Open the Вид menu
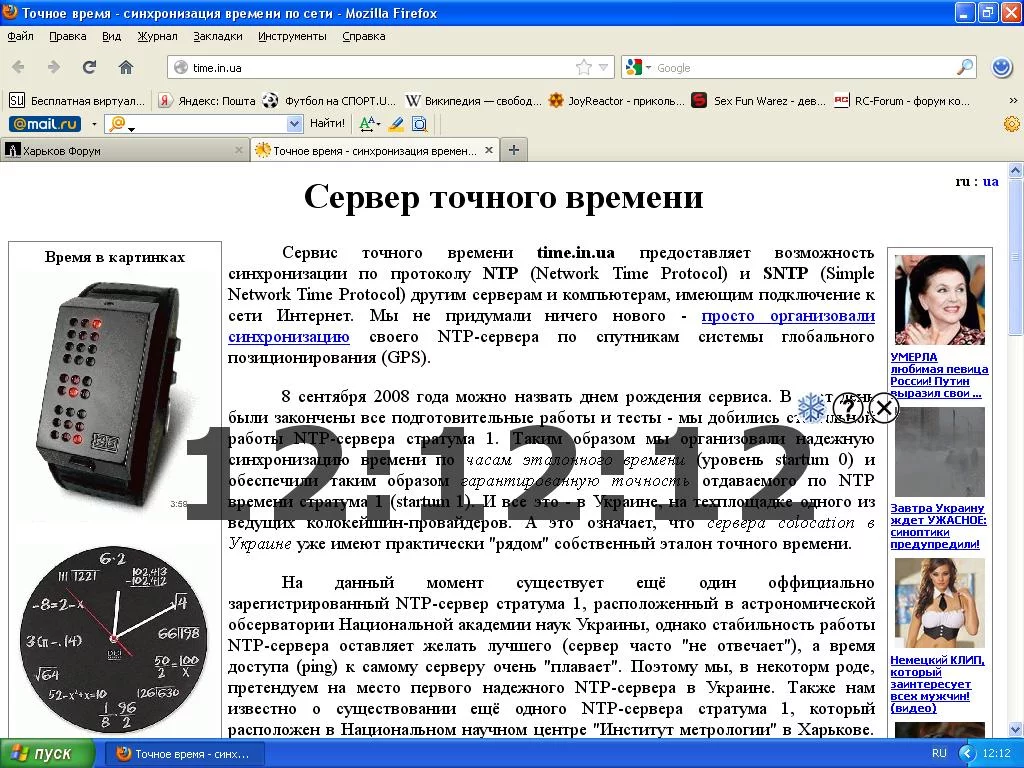This screenshot has width=1024, height=768. (112, 37)
